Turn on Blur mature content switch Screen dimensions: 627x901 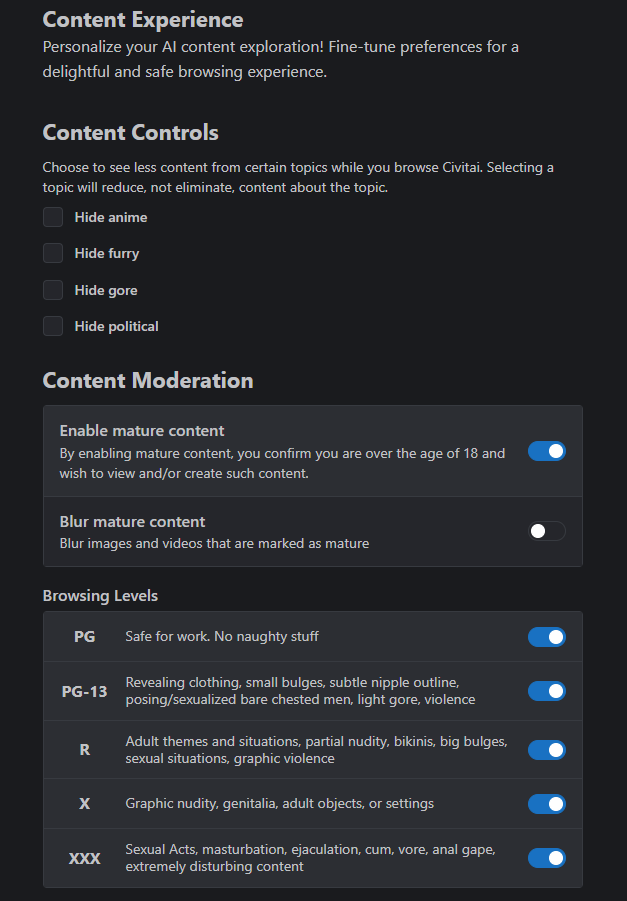(x=547, y=531)
